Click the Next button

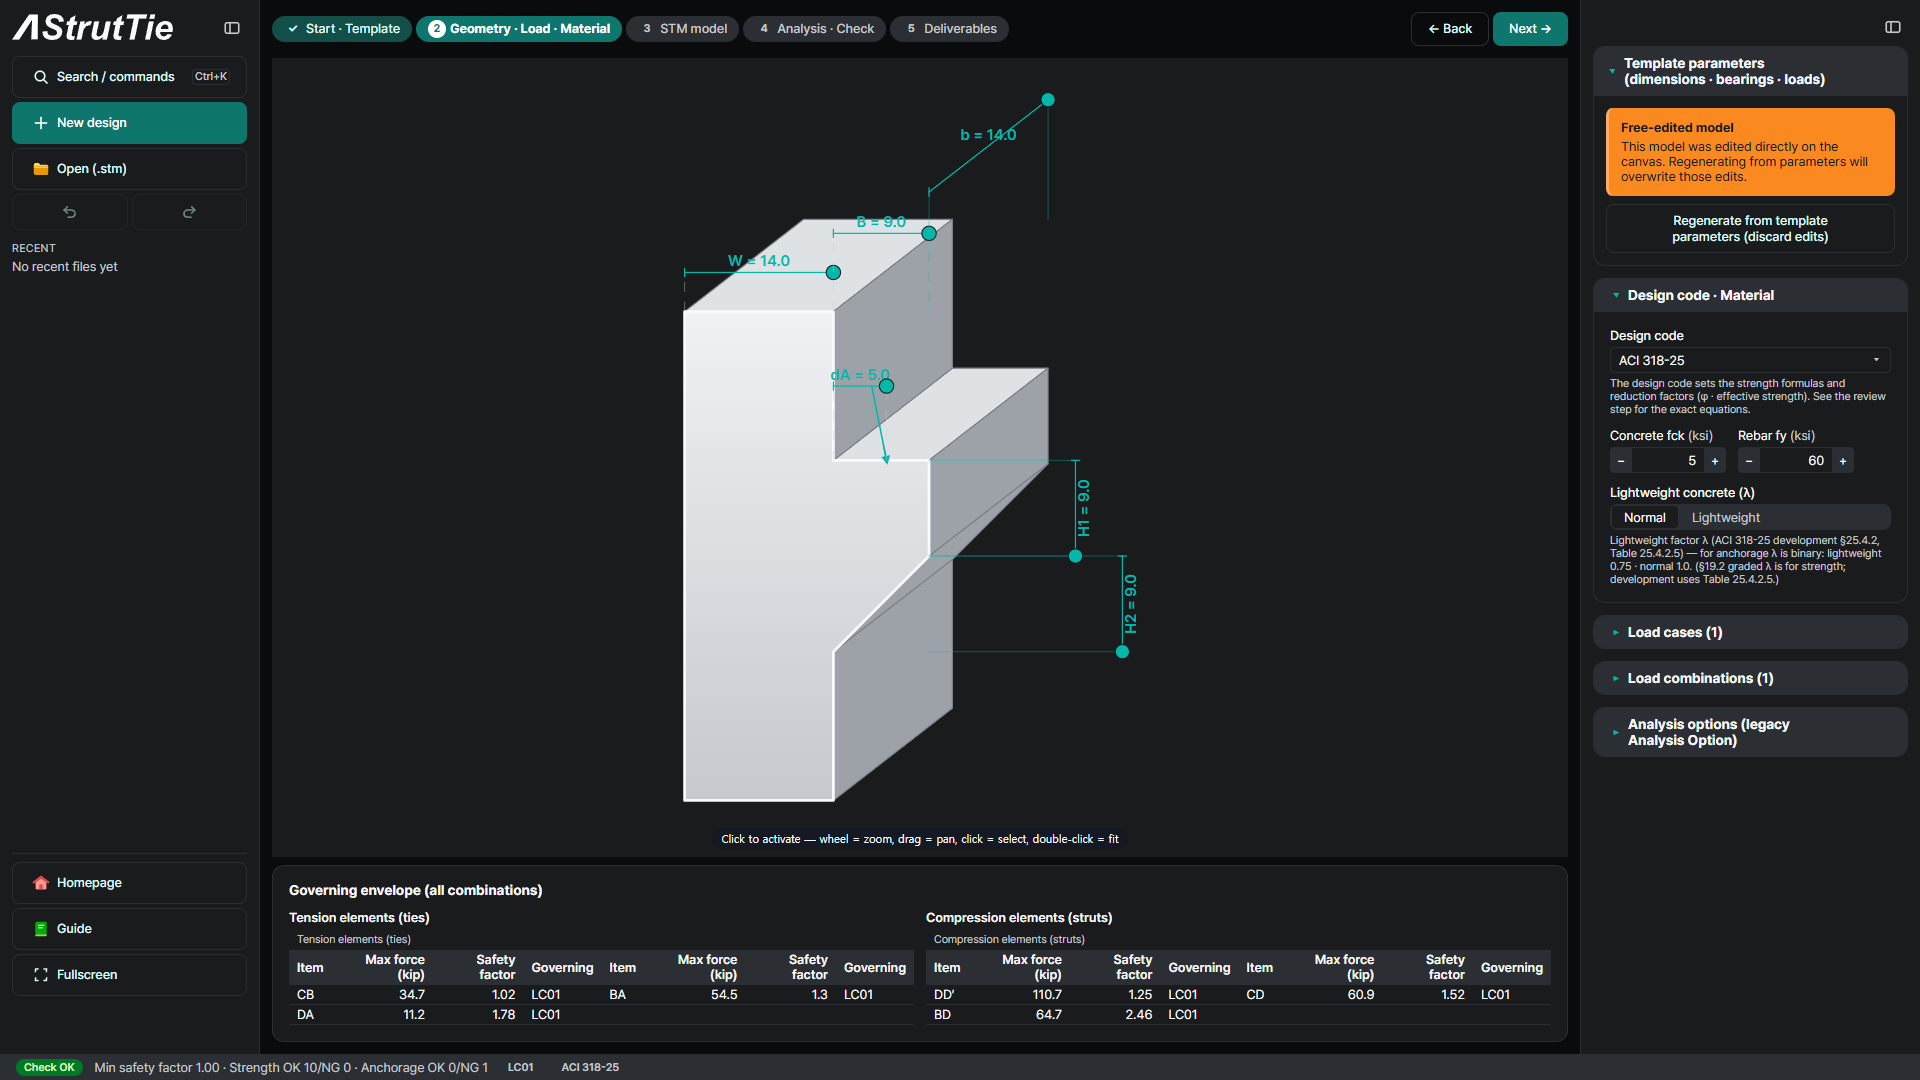coord(1530,29)
